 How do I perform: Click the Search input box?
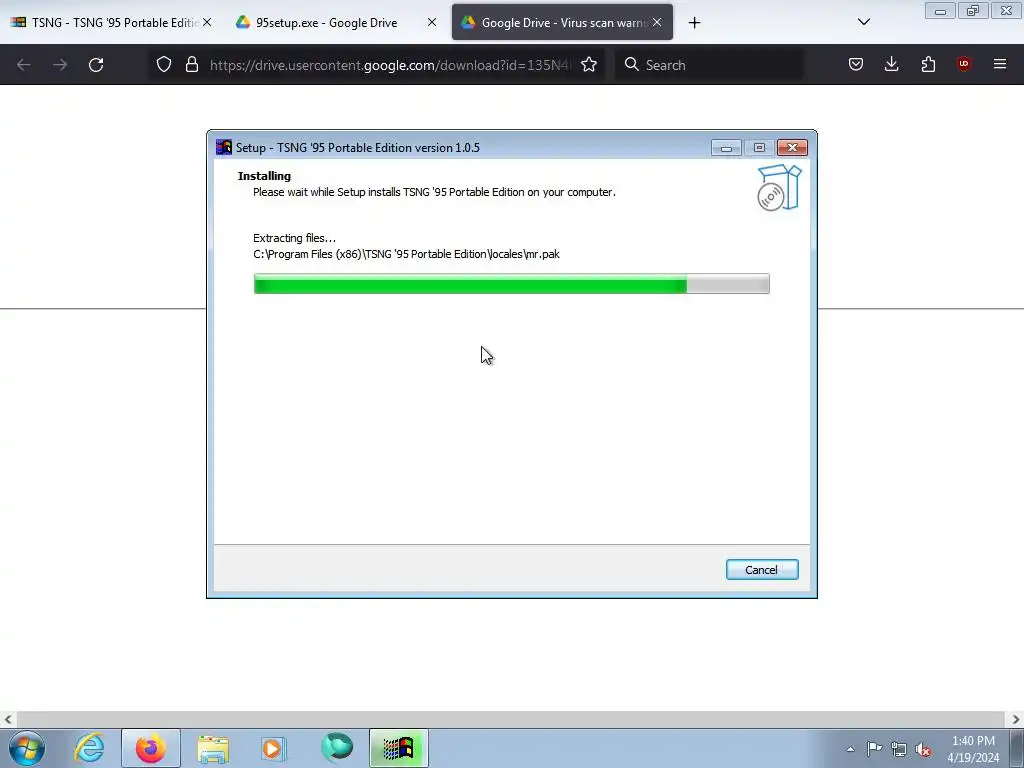(709, 65)
